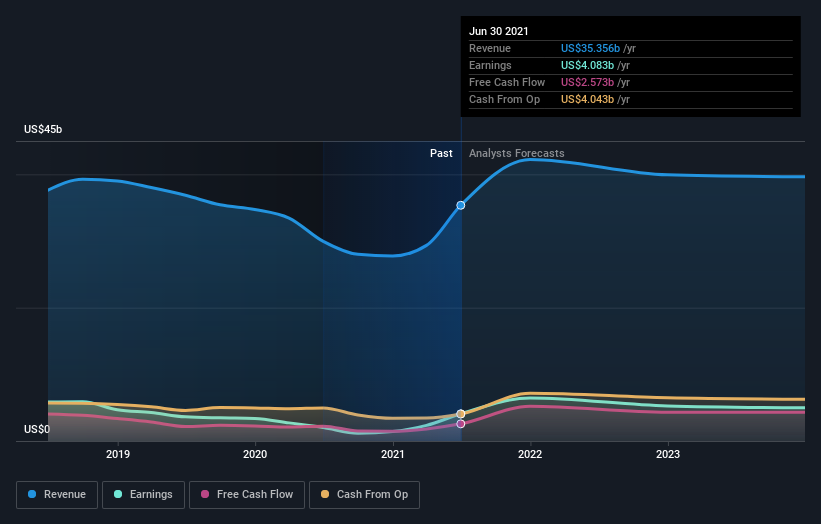Click the US$2.573b free cash flow value
This screenshot has width=821, height=524.
587,82
